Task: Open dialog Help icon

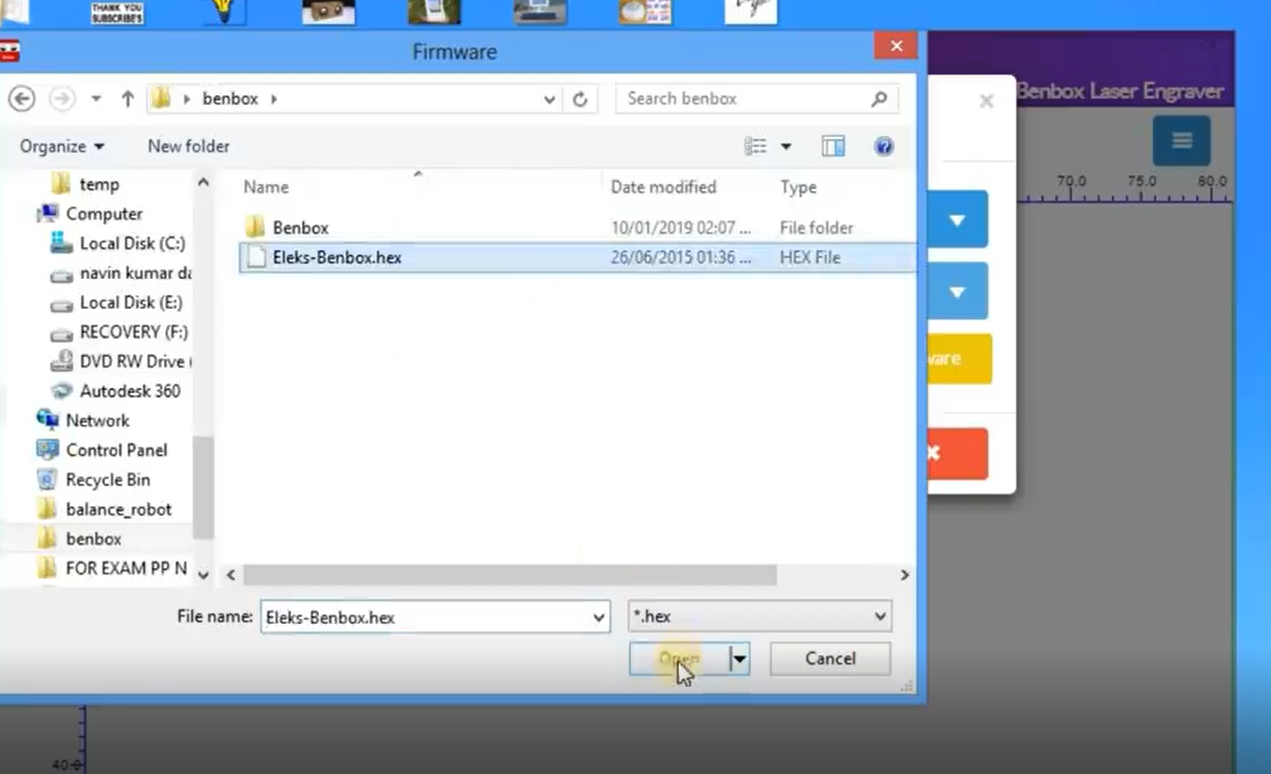Action: click(884, 147)
